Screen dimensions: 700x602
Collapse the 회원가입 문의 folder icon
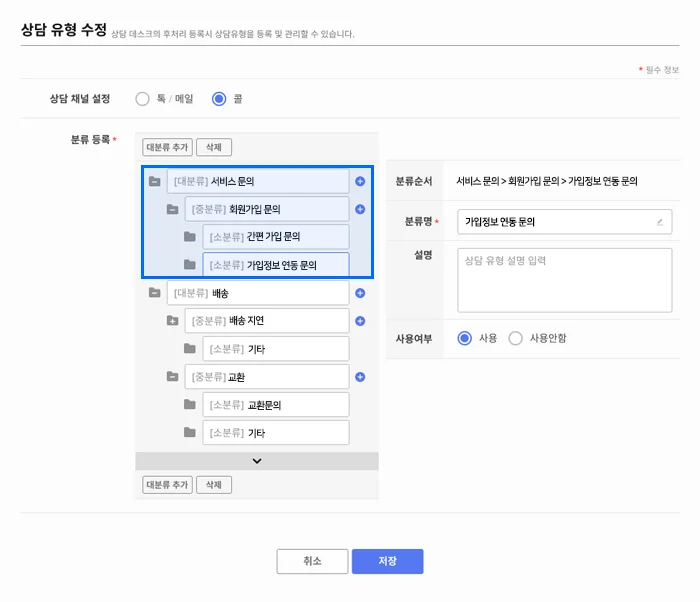coord(172,209)
